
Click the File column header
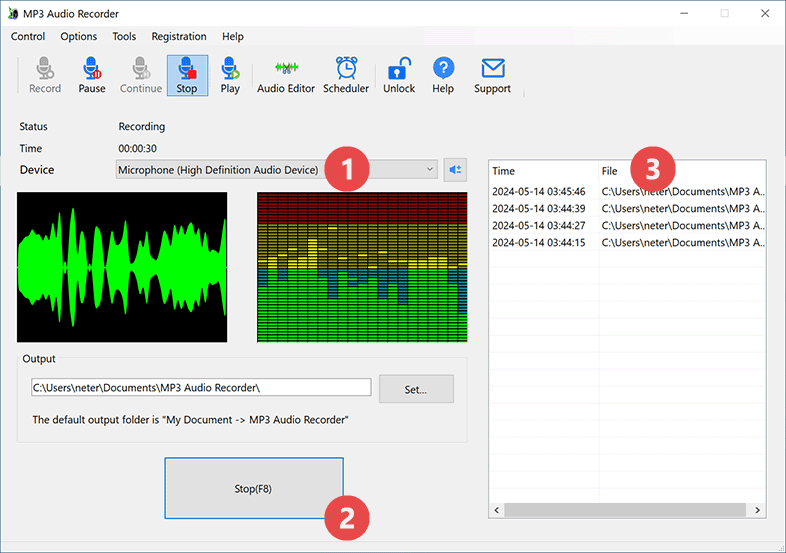coord(682,171)
